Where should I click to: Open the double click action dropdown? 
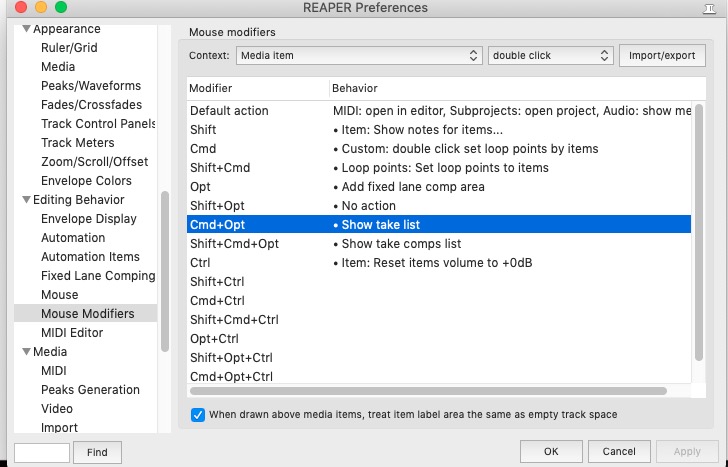[x=550, y=56]
